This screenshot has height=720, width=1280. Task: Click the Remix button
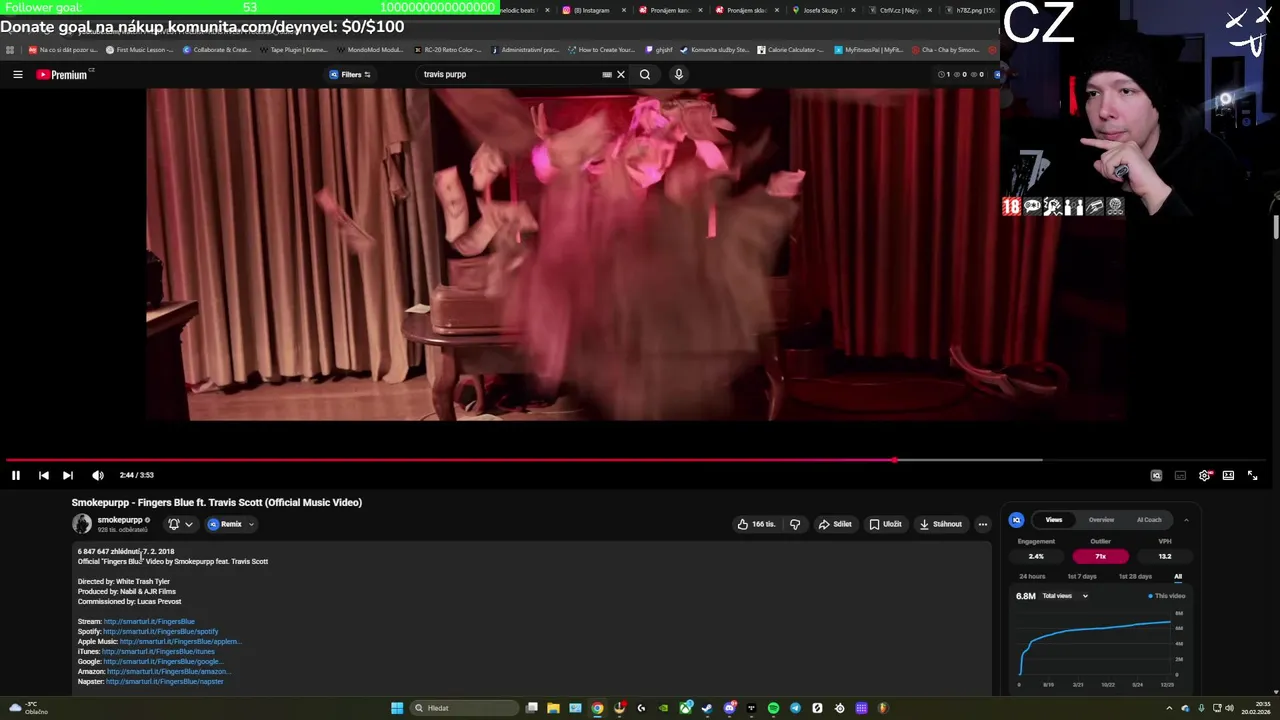click(225, 524)
